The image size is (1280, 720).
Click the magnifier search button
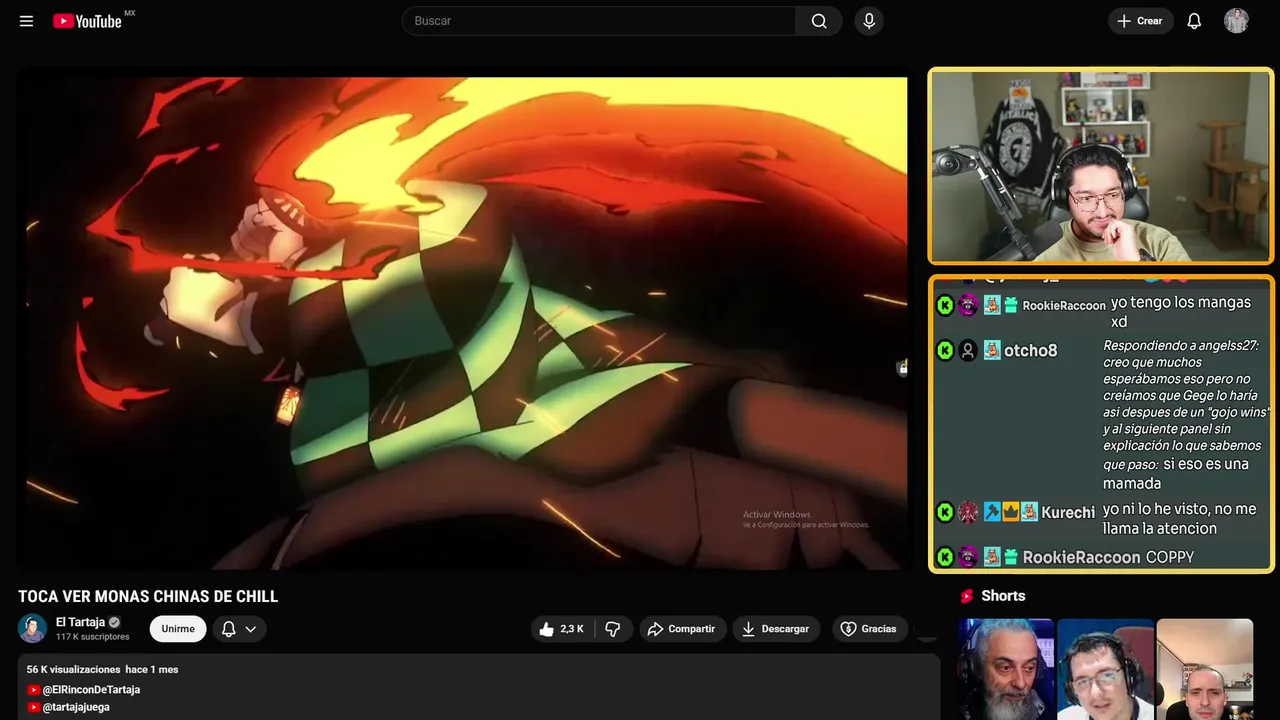pyautogui.click(x=819, y=21)
